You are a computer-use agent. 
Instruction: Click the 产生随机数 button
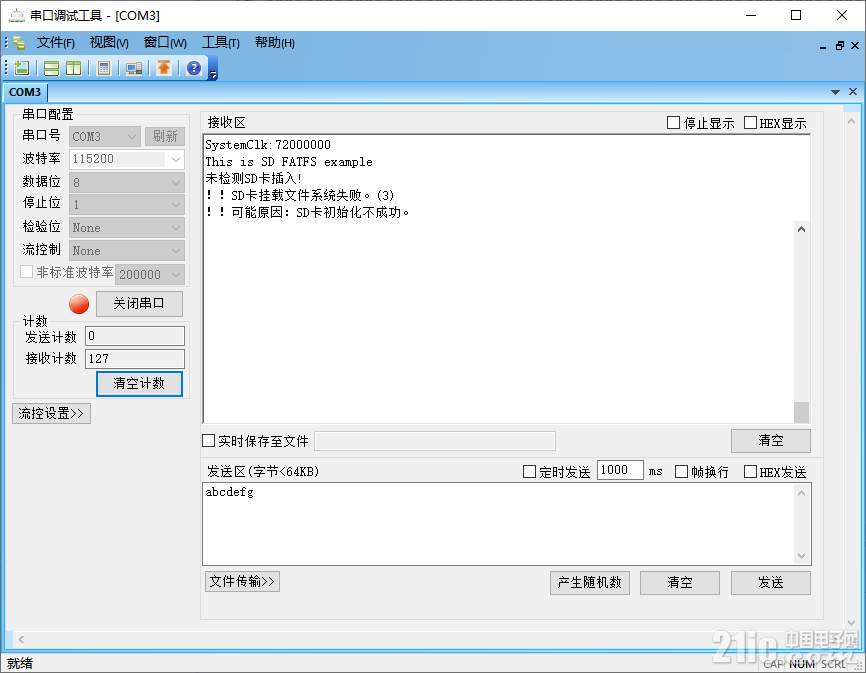(590, 582)
